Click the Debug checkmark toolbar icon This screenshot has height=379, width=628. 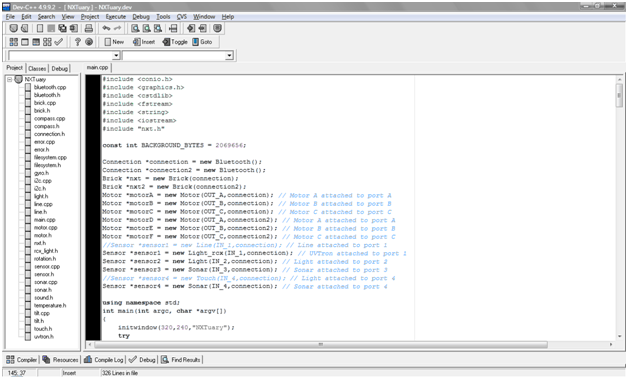click(x=58, y=42)
